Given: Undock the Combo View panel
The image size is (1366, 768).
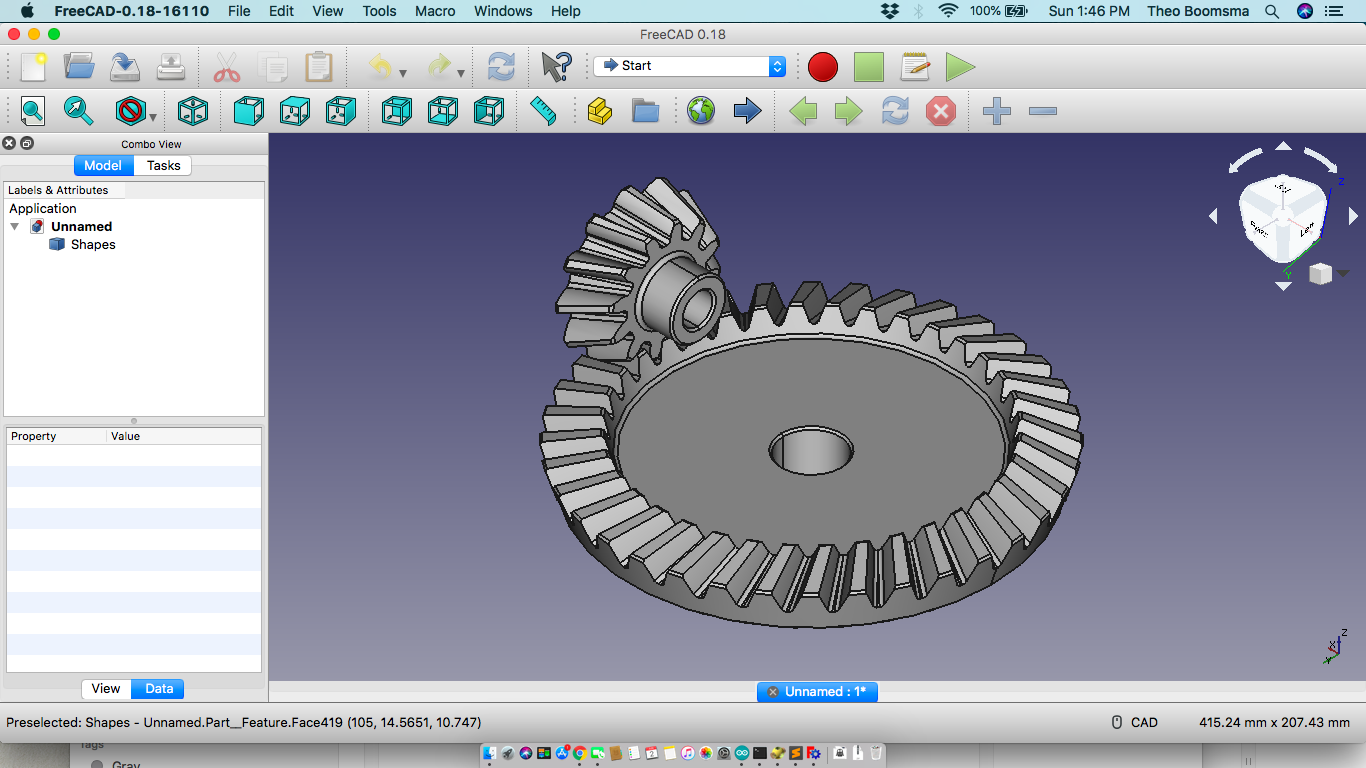Looking at the screenshot, I should coord(26,143).
